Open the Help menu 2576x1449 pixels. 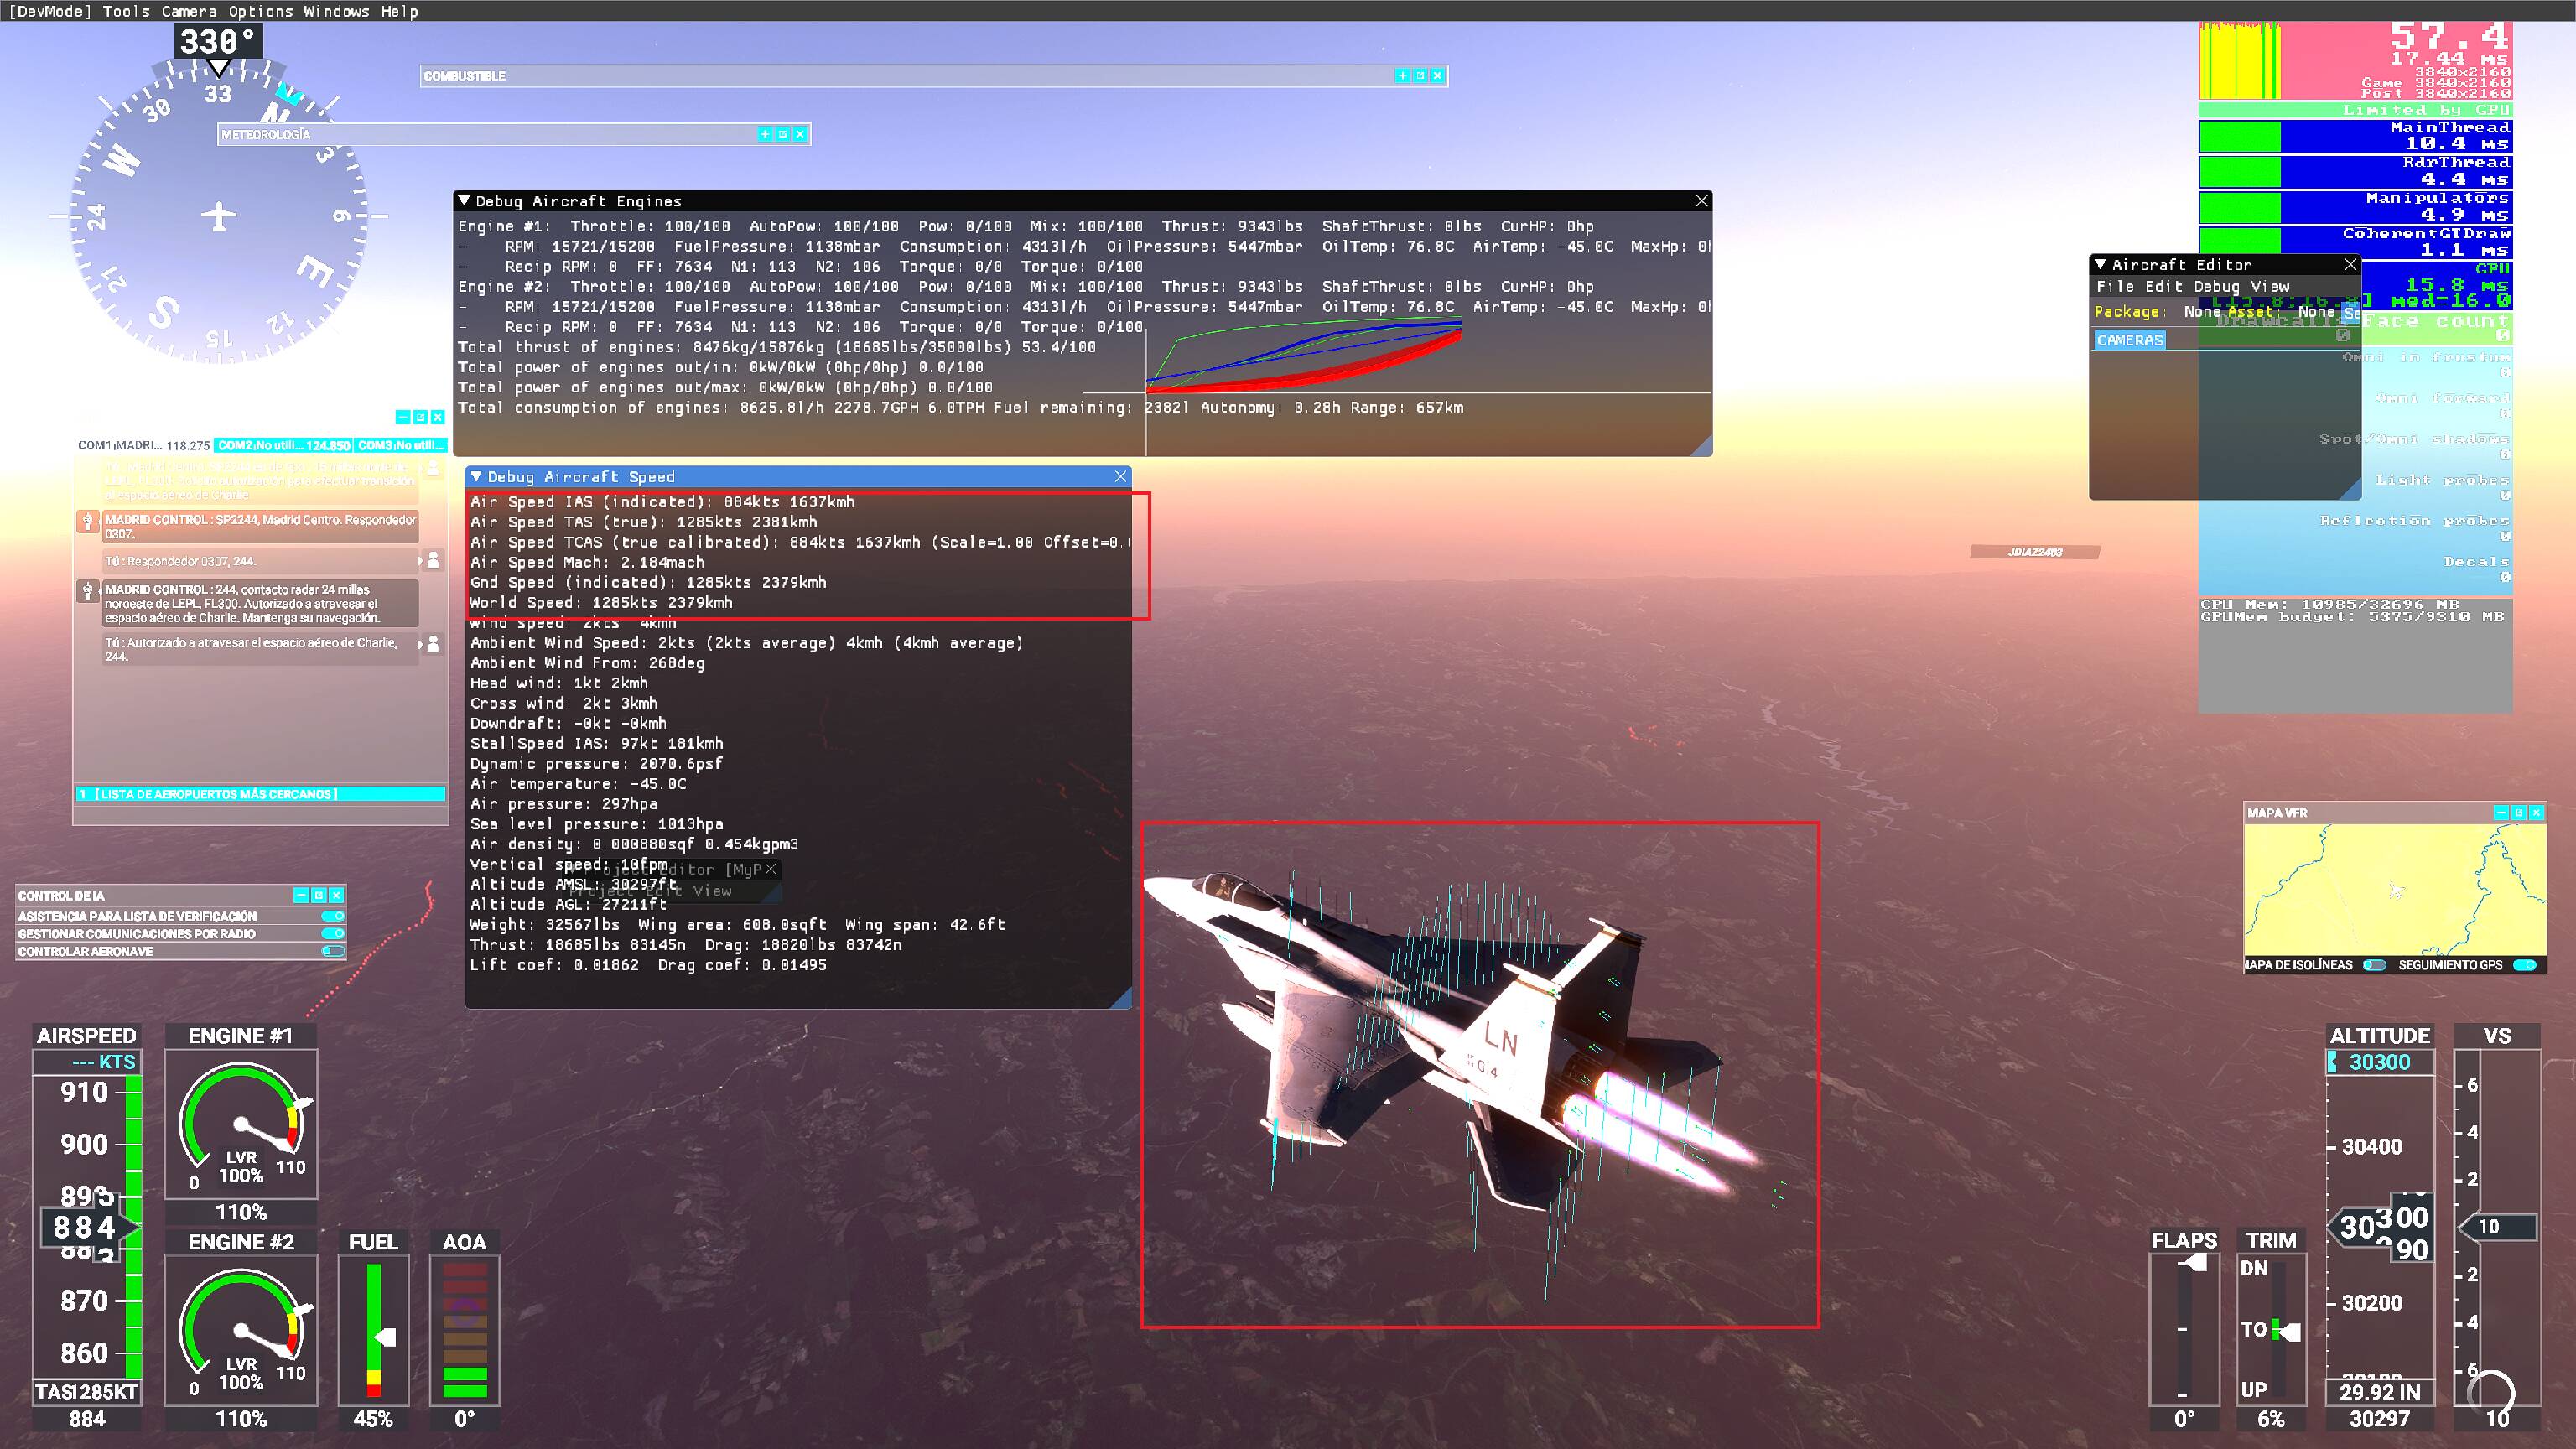[x=399, y=11]
